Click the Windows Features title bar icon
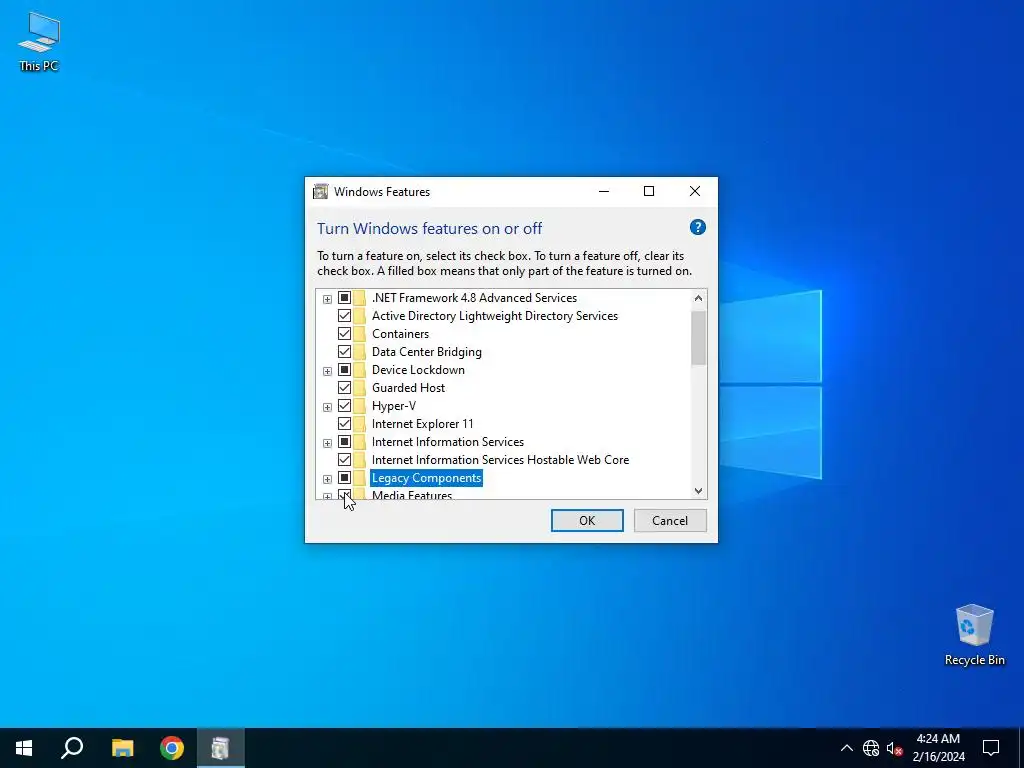Viewport: 1024px width, 768px height. pos(321,191)
